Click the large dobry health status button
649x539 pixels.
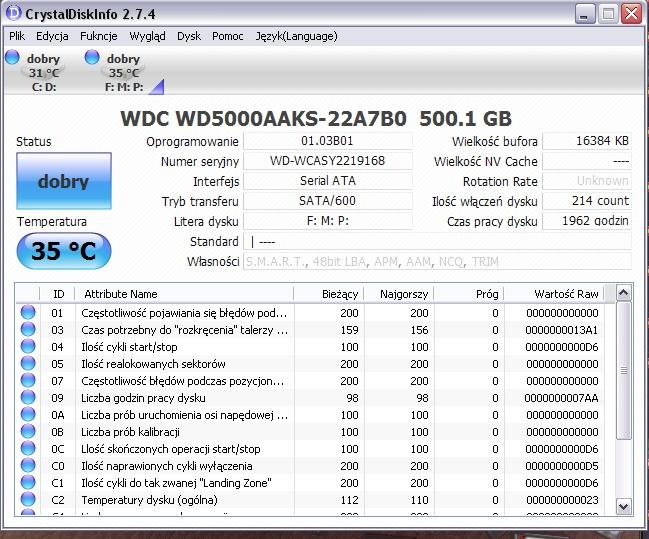64,181
